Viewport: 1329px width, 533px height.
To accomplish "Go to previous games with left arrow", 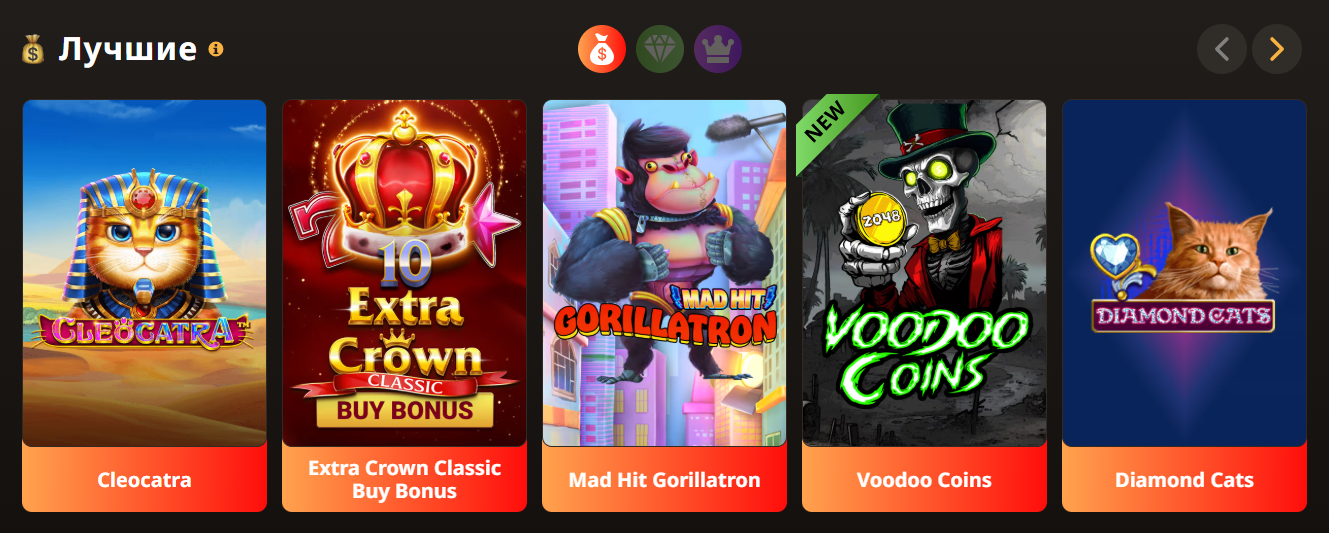I will pos(1222,49).
